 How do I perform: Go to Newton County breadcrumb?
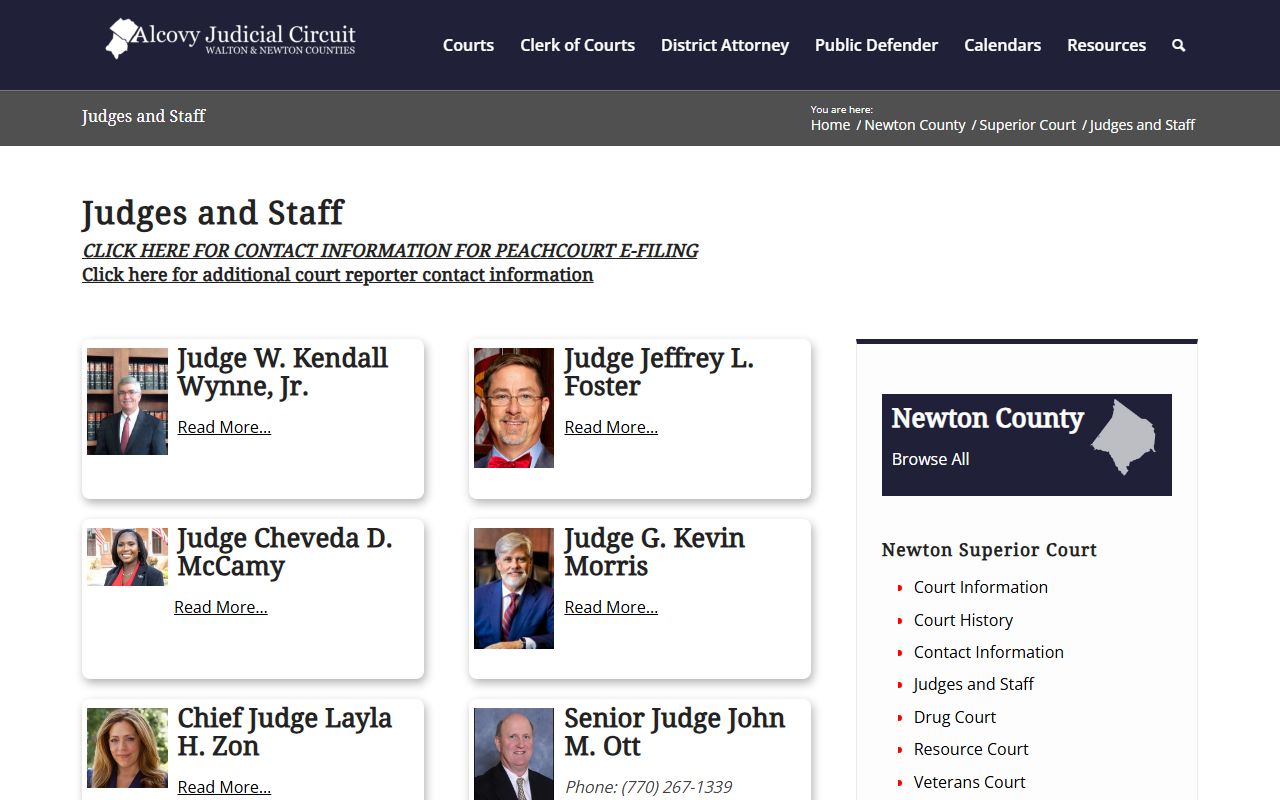[x=915, y=125]
